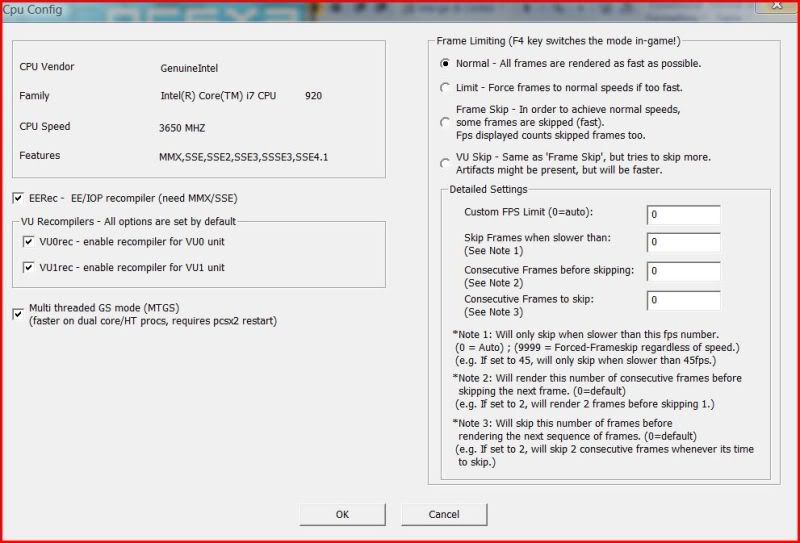Click the 'CPU Vendor' label
The height and width of the screenshot is (543, 800).
(x=46, y=67)
